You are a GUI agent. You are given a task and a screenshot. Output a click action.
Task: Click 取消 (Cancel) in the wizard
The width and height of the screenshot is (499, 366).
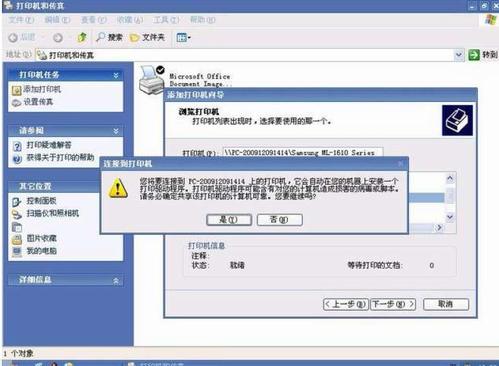(x=446, y=304)
